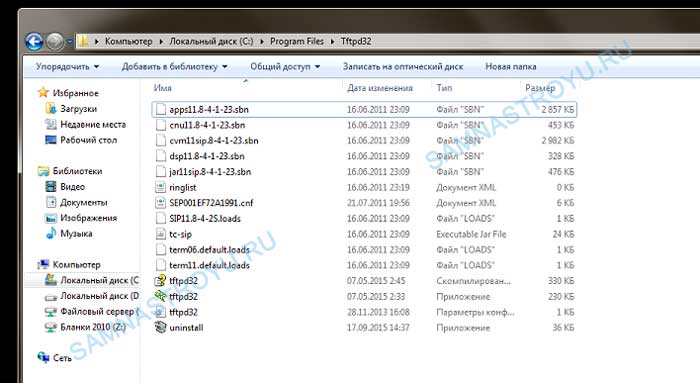Click filename text SEP001EF72A1991.cnf
This screenshot has width=700, height=383.
[x=211, y=203]
